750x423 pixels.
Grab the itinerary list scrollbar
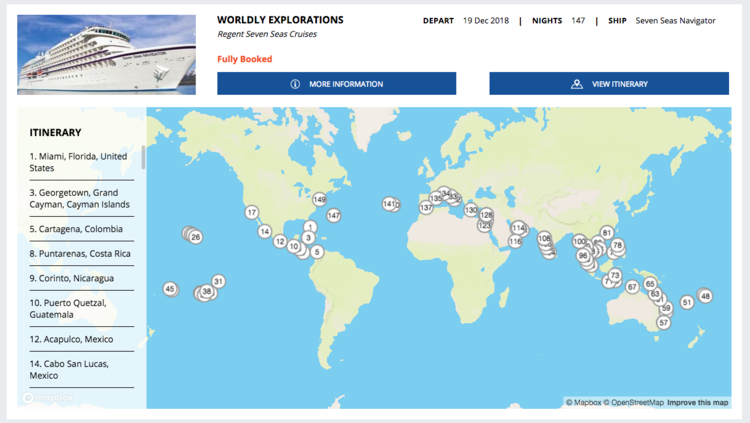[x=143, y=157]
